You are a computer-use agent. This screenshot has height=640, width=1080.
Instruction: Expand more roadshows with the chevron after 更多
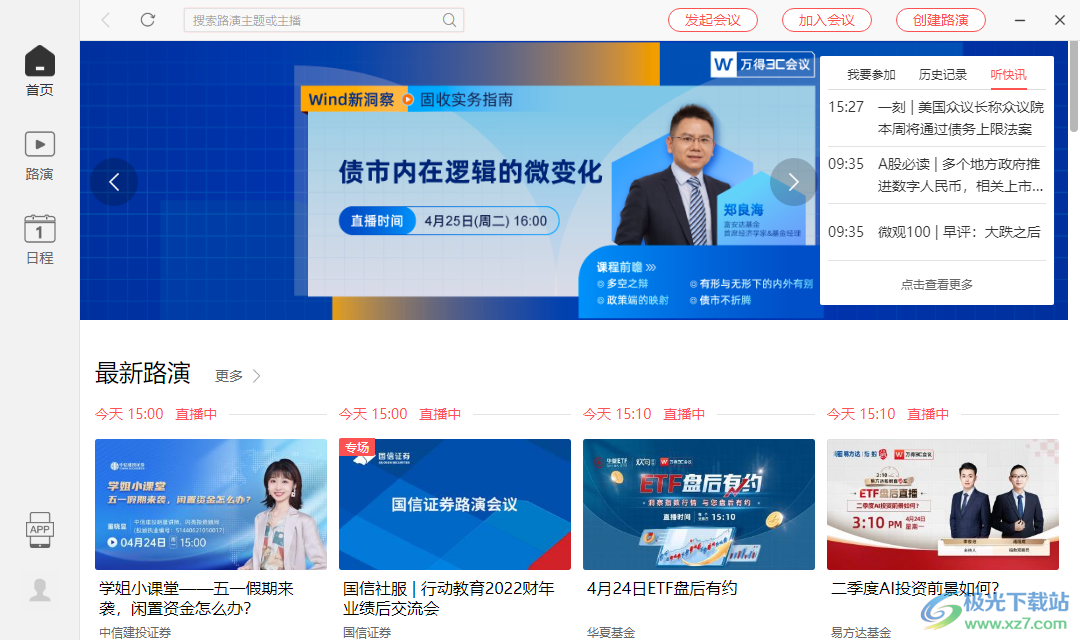256,376
